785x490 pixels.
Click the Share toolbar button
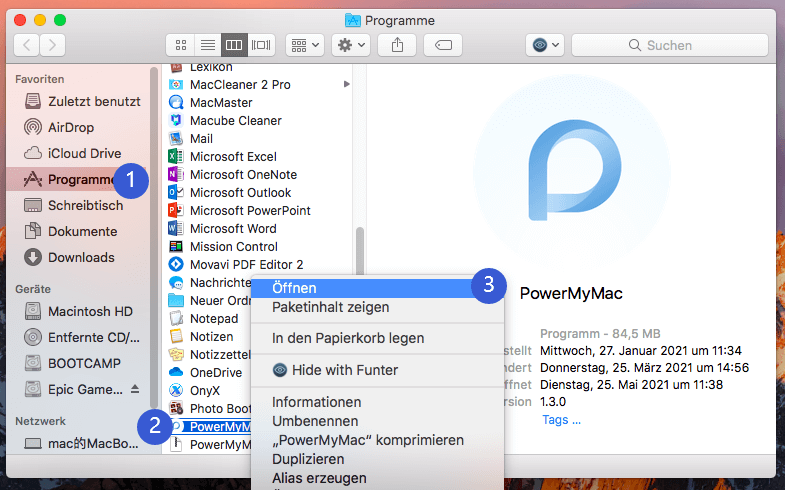tap(397, 46)
